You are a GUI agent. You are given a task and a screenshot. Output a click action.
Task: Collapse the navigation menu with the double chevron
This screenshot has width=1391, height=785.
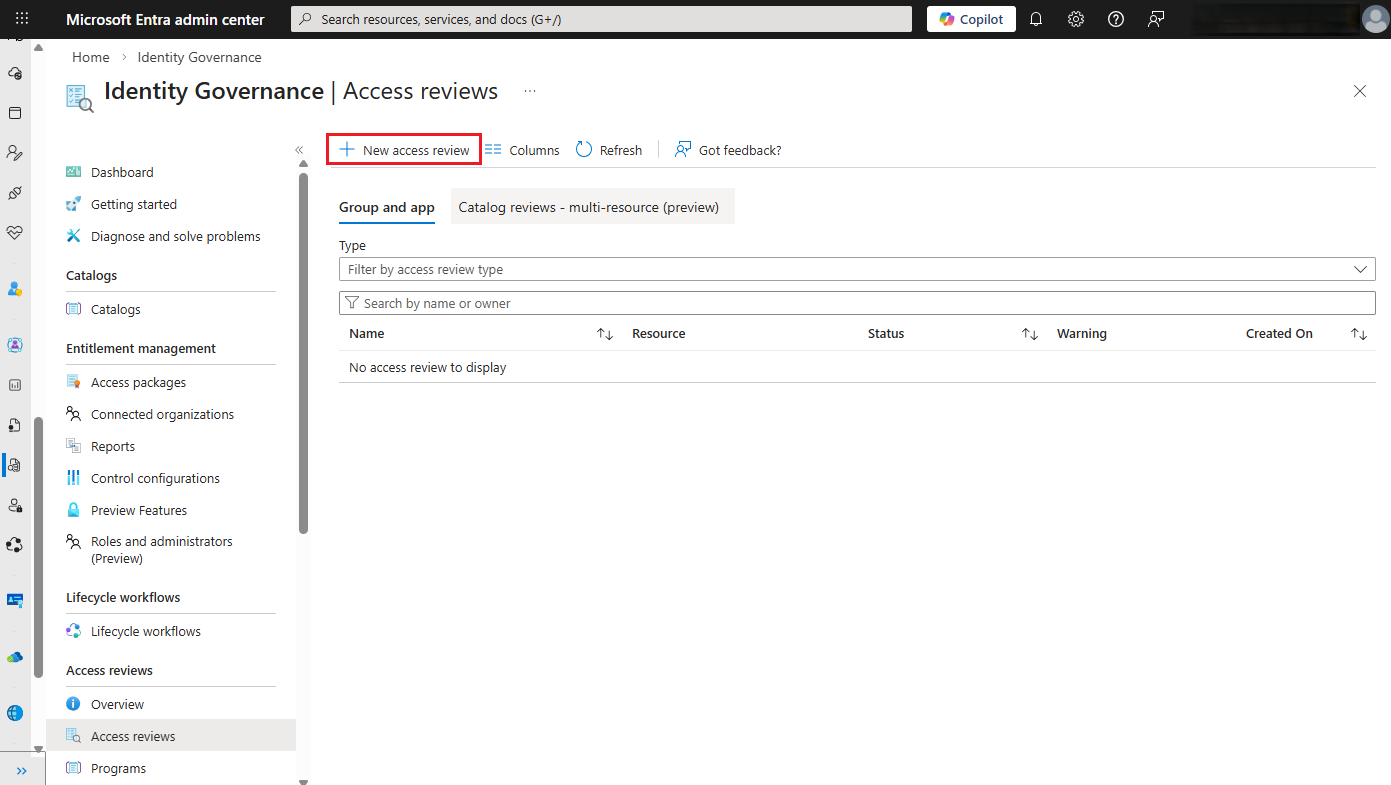(x=299, y=150)
